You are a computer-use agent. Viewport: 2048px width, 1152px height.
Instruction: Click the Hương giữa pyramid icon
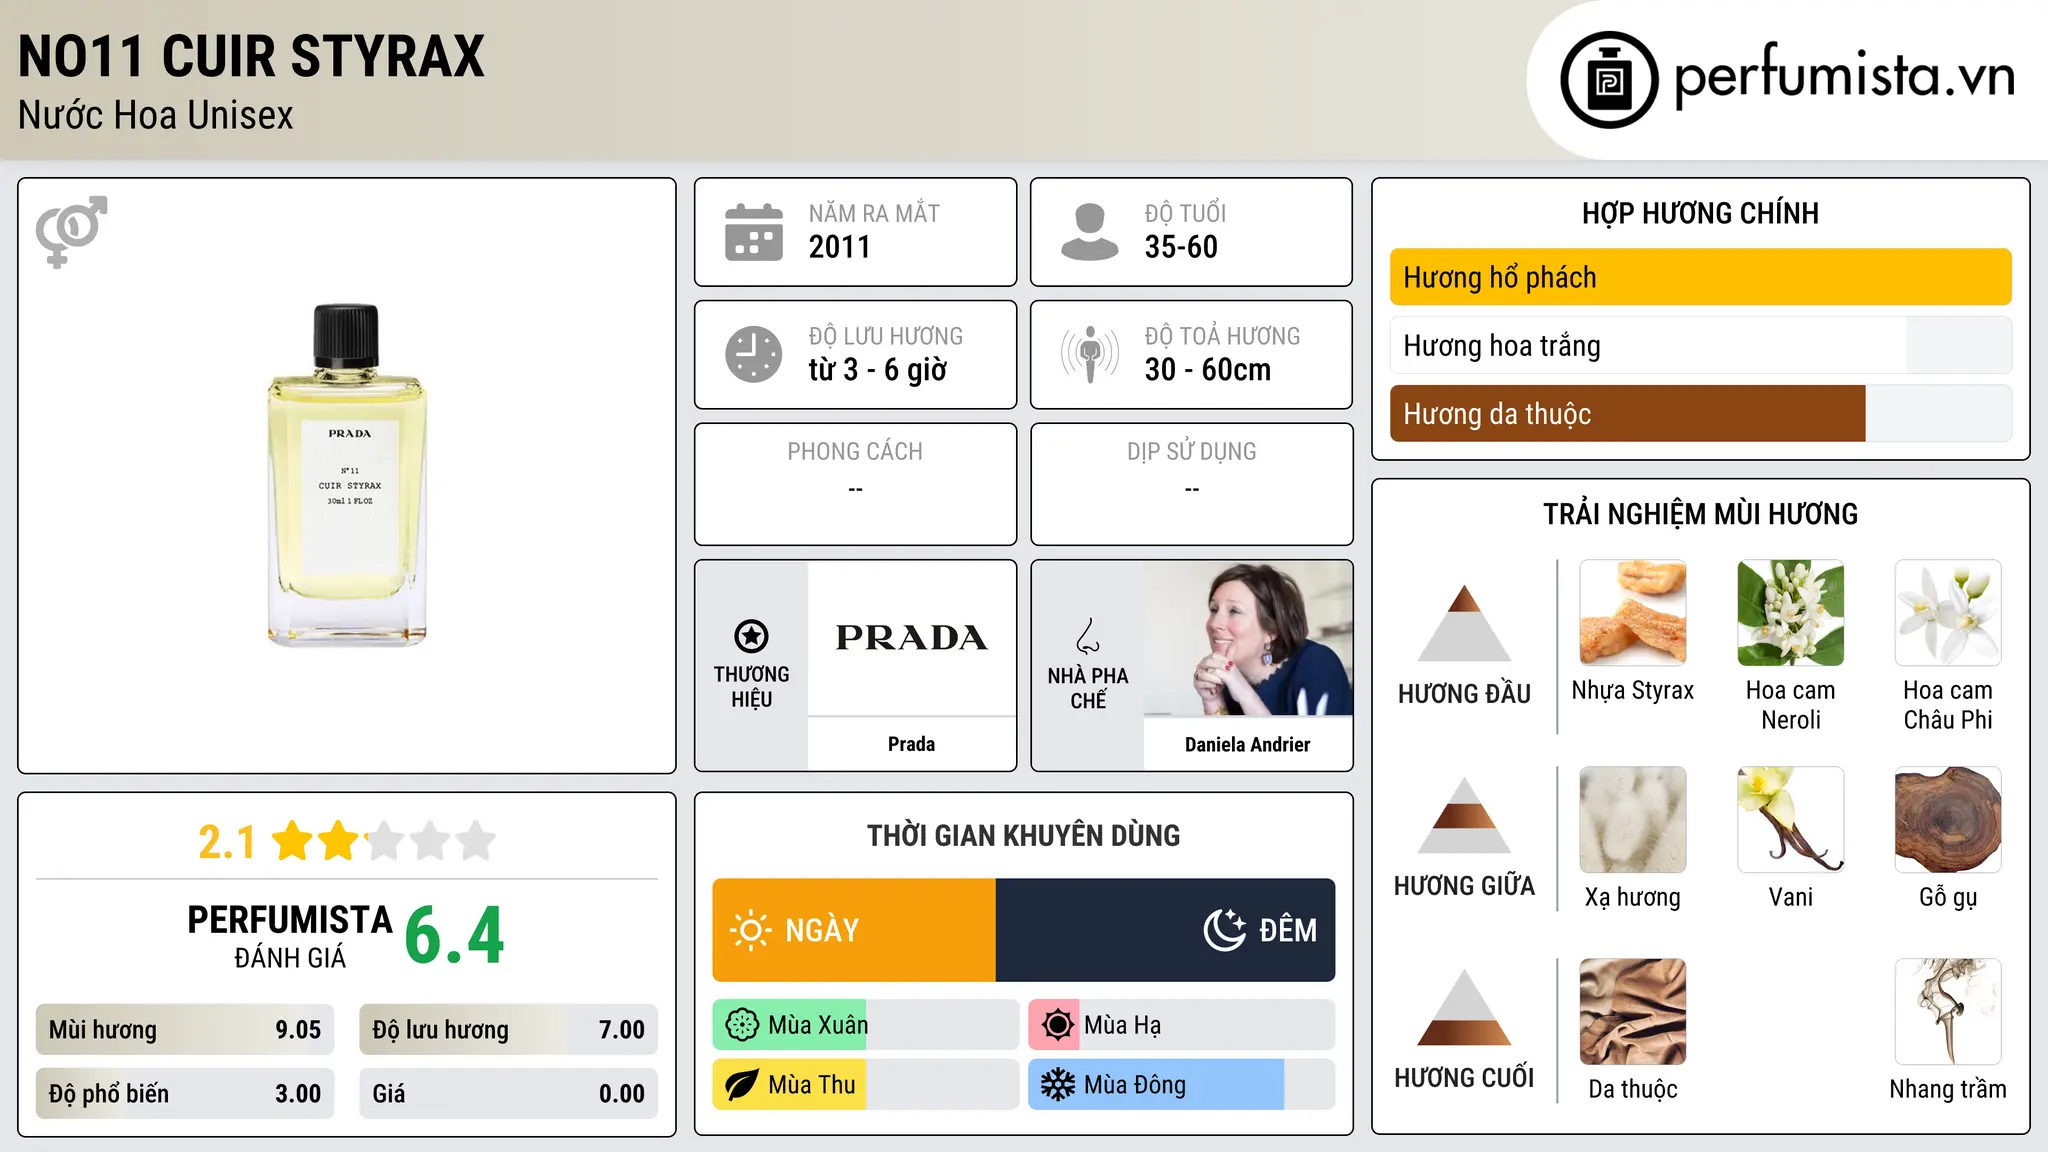click(1464, 815)
